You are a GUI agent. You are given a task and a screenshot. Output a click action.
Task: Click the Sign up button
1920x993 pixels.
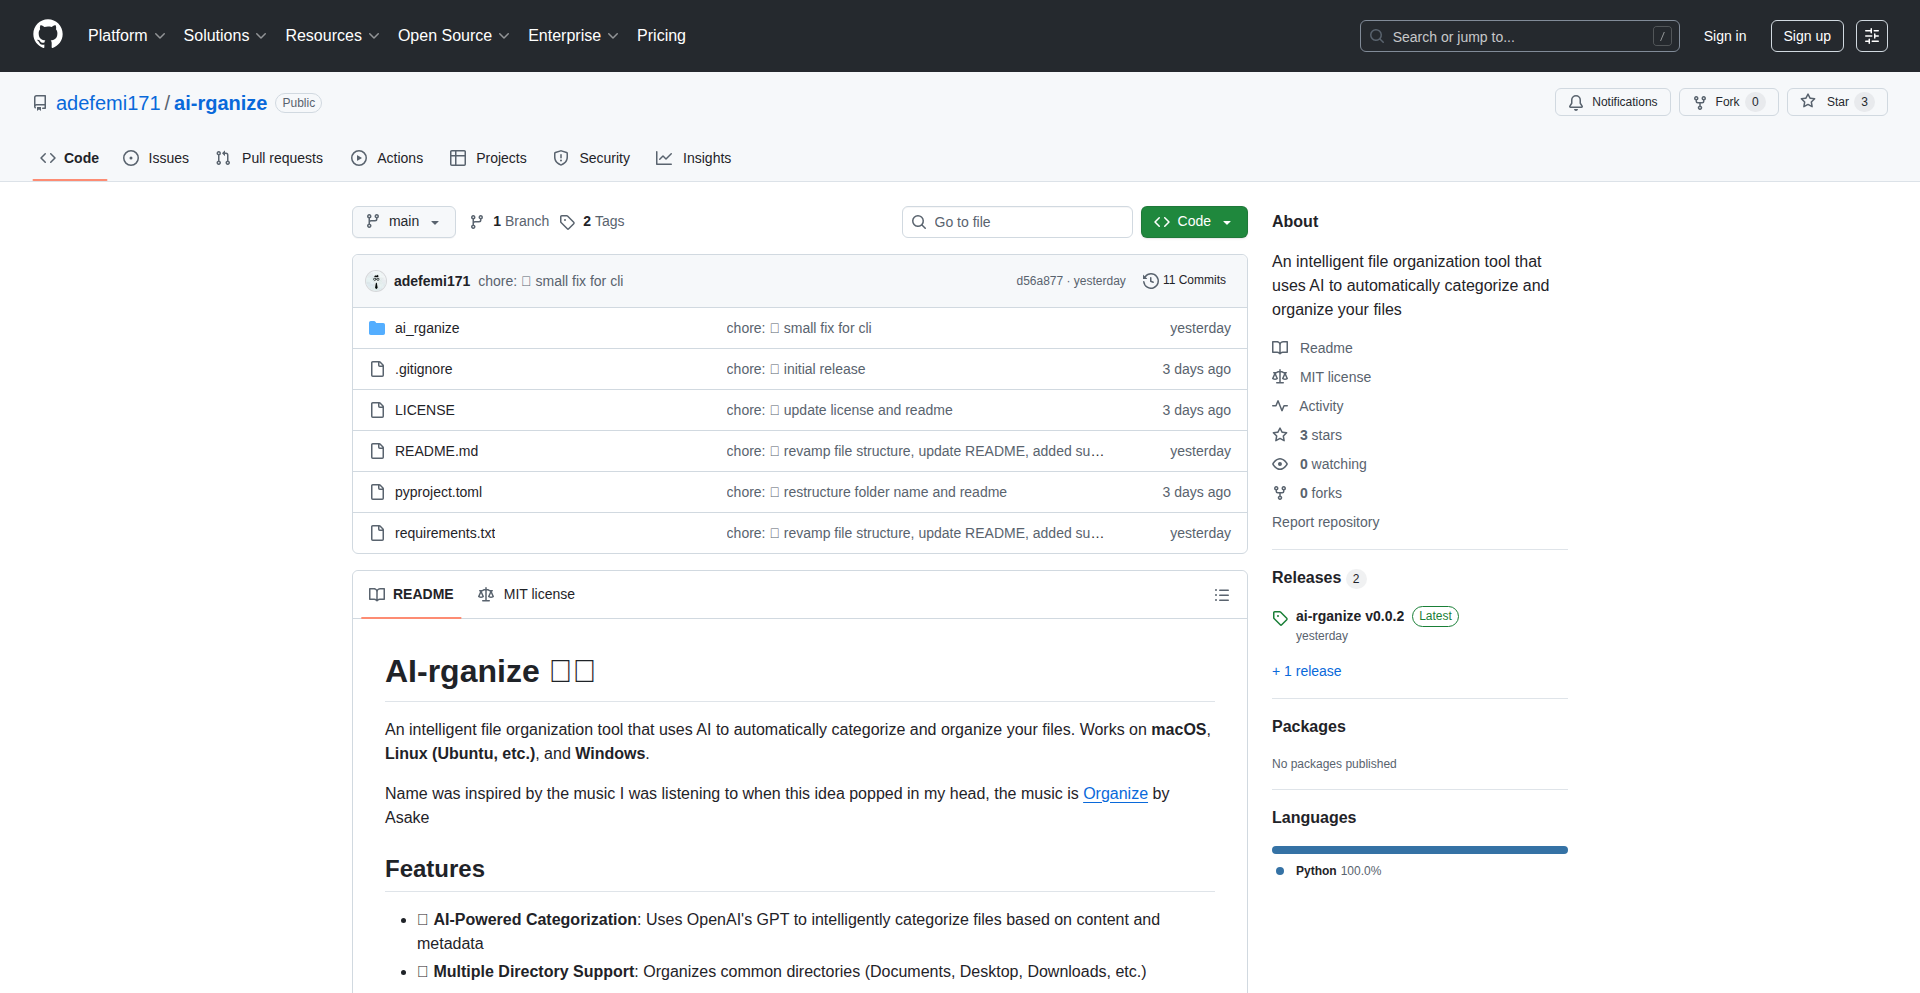coord(1806,36)
